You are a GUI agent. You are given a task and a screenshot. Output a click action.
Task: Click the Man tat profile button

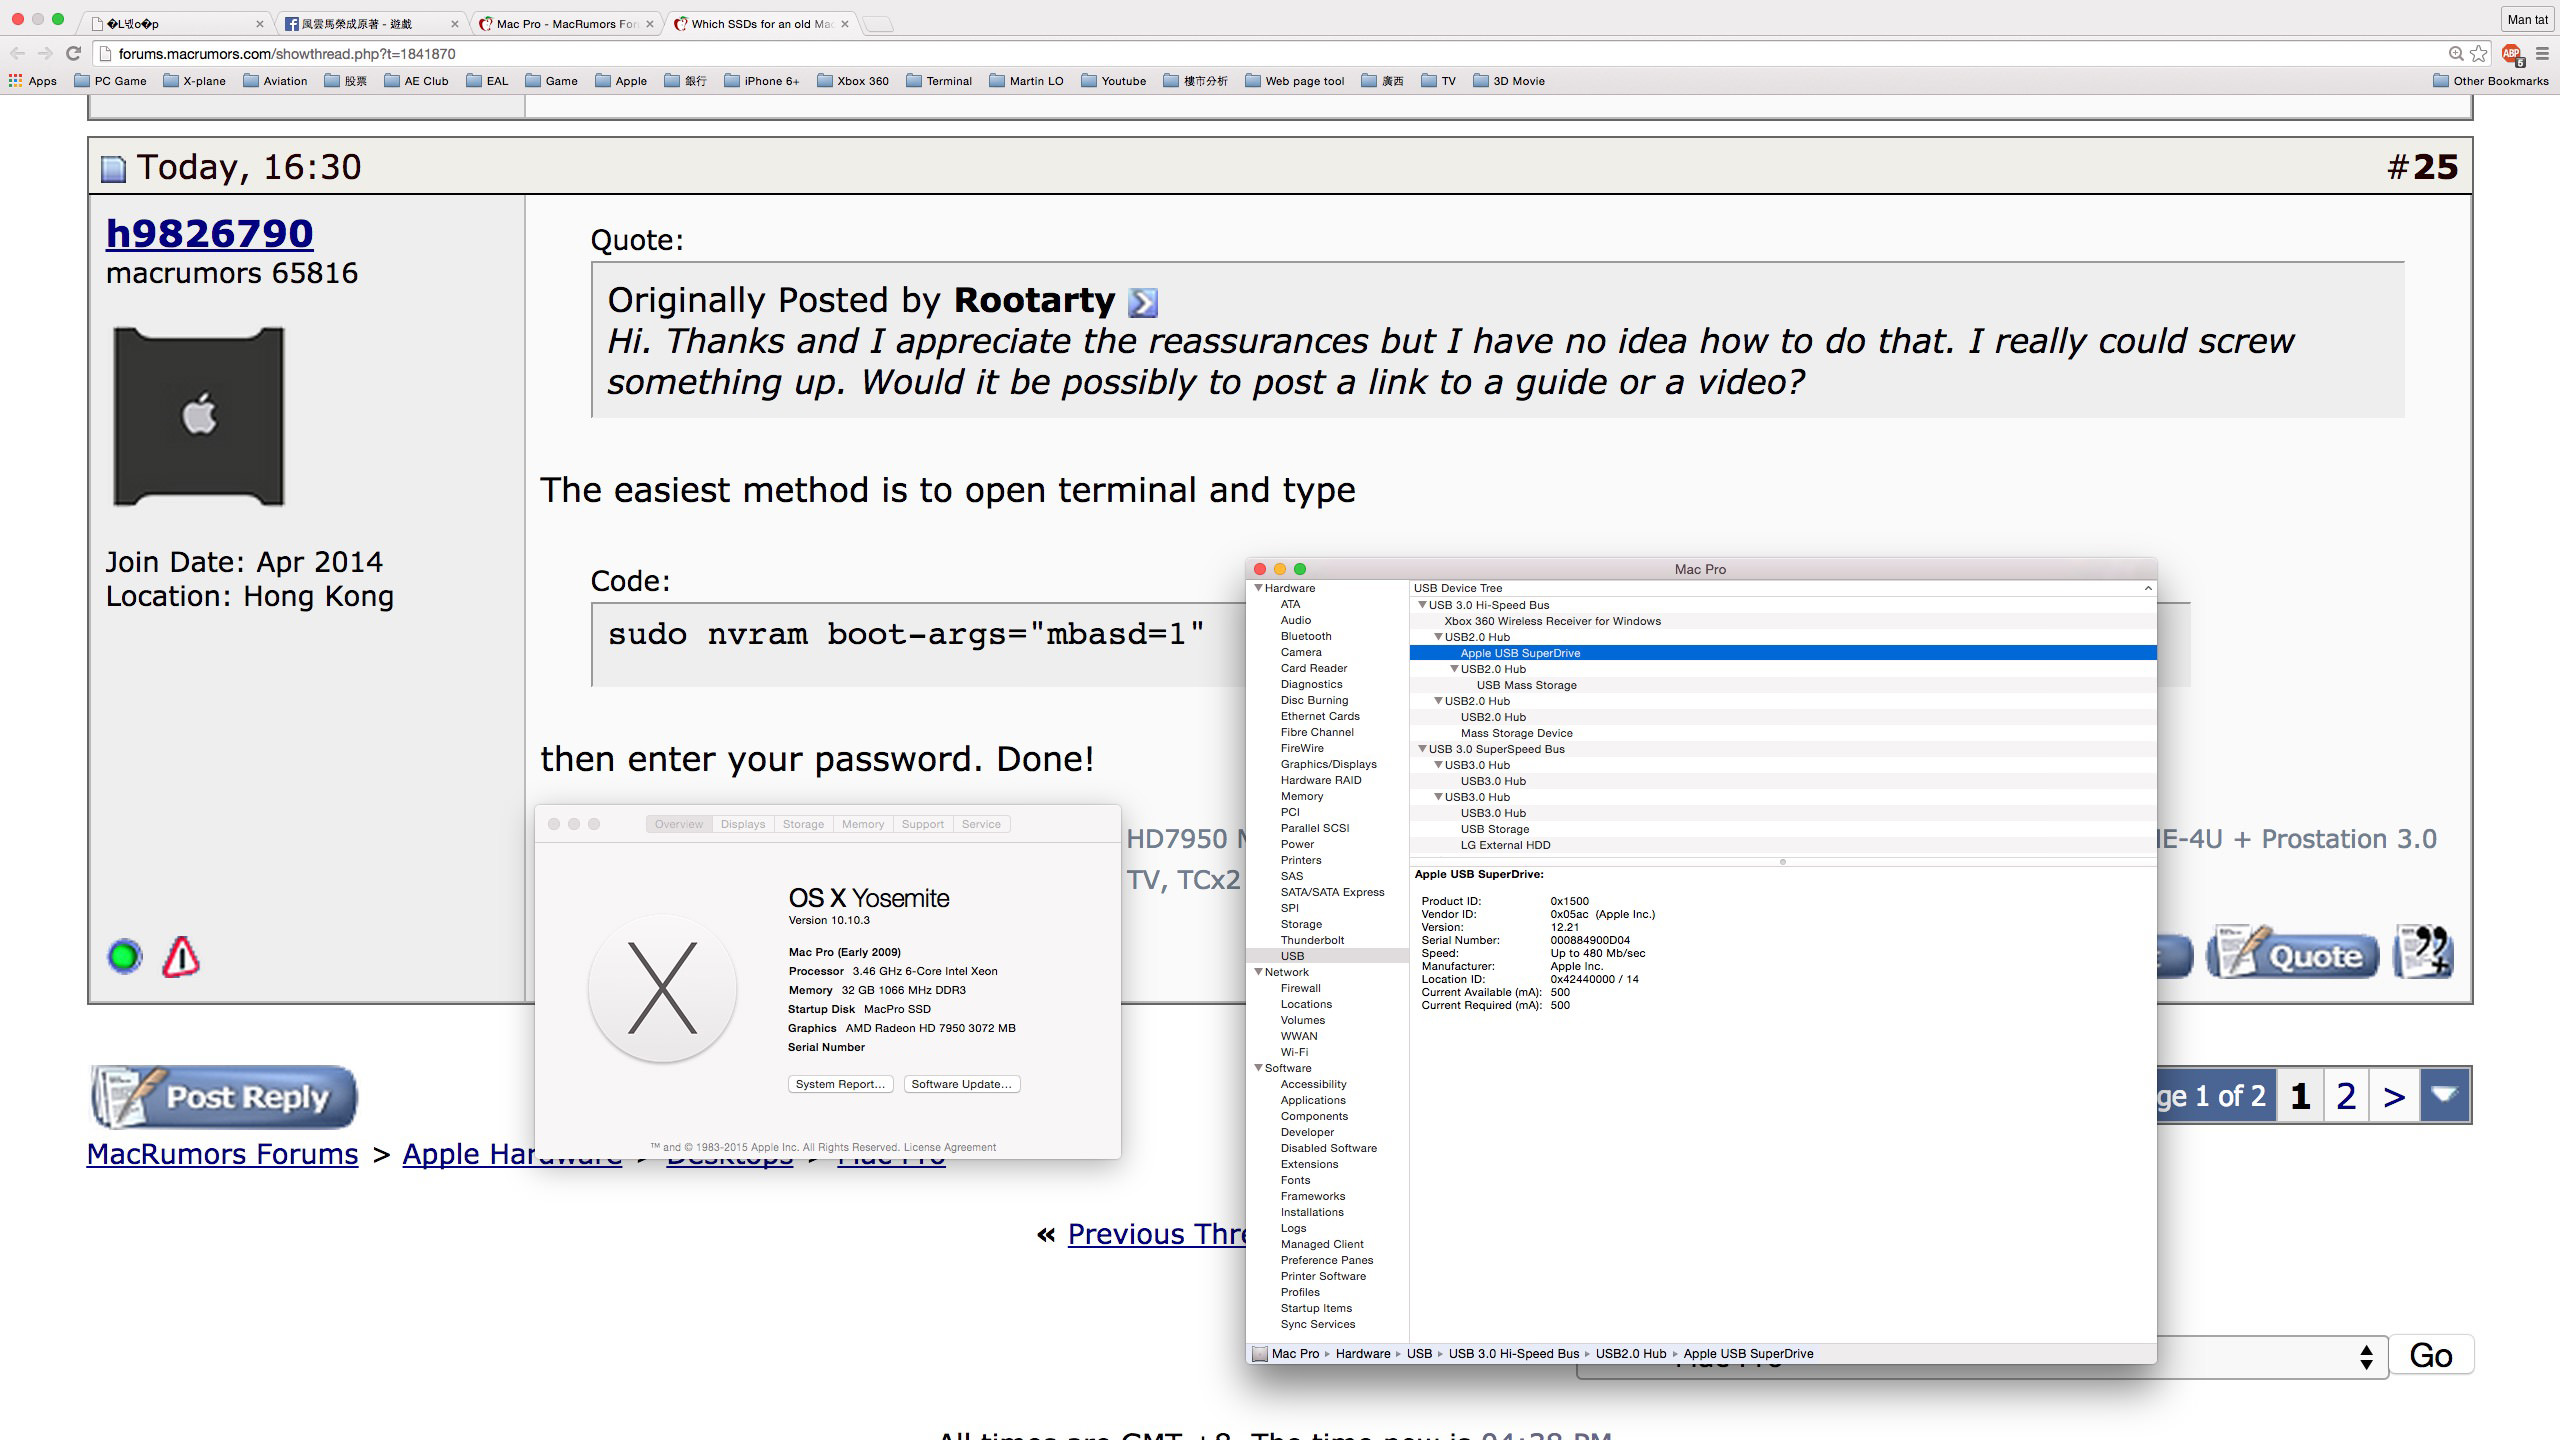tap(2527, 19)
